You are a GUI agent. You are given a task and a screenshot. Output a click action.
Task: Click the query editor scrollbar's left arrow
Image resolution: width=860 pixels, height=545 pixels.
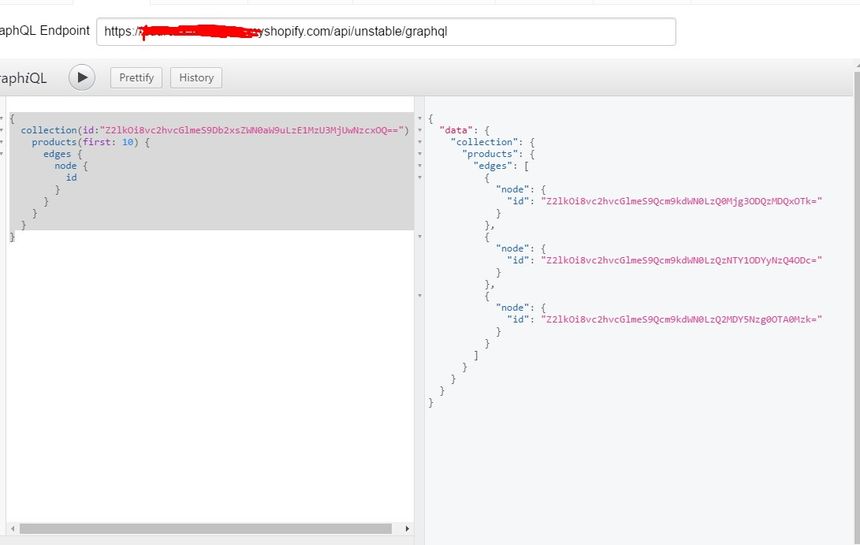pyautogui.click(x=12, y=529)
